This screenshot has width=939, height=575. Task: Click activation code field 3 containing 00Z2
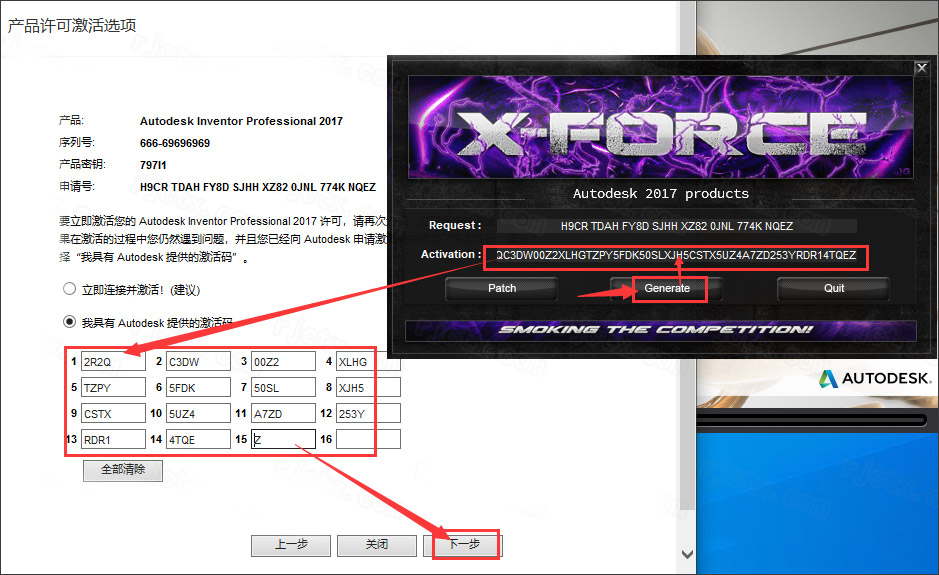283,362
